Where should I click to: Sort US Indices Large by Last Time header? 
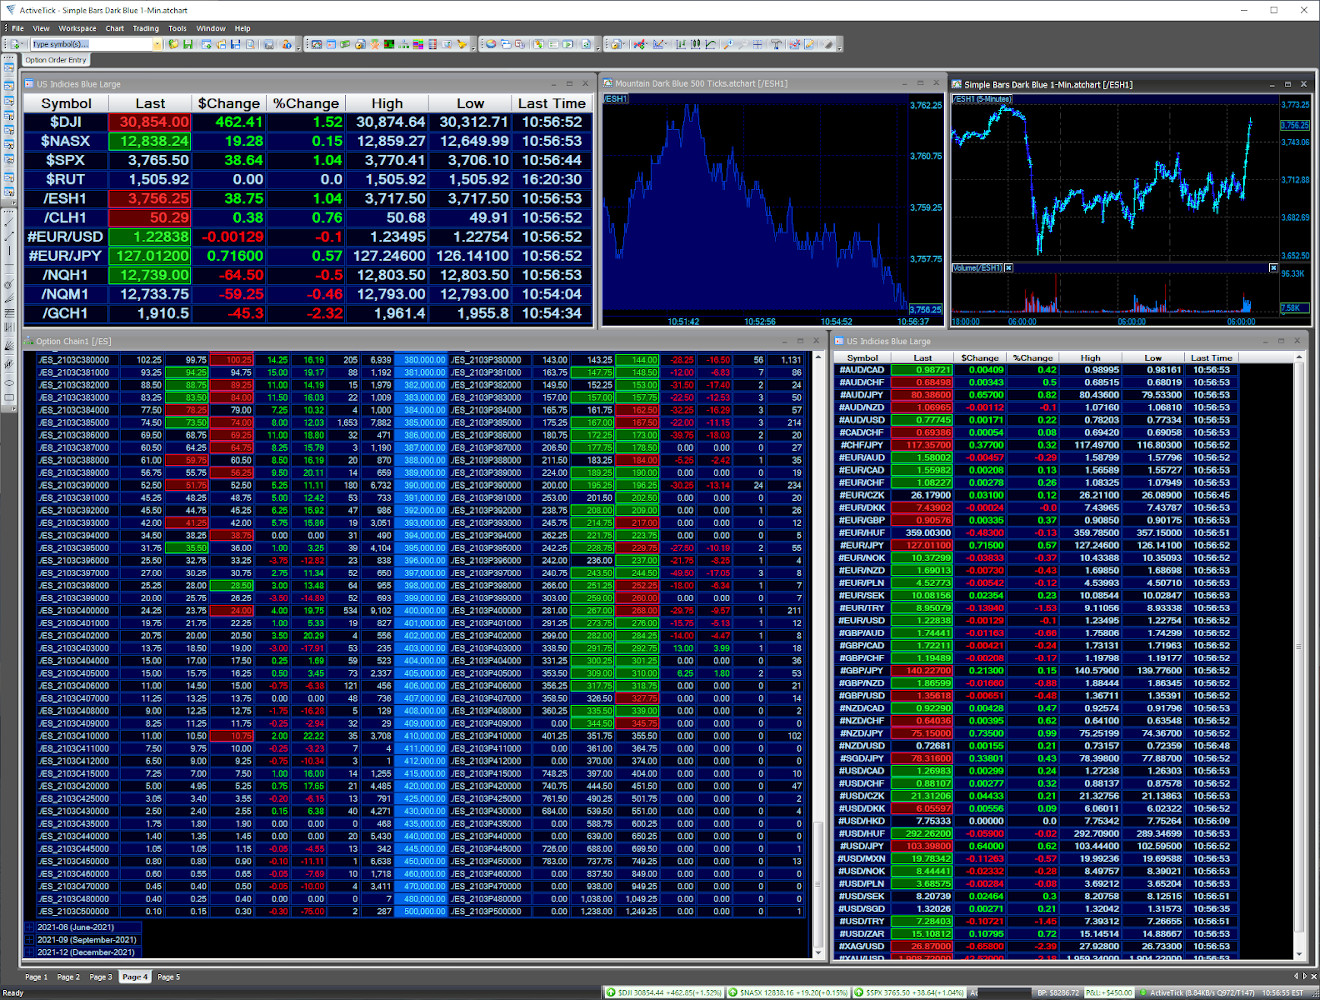[552, 103]
